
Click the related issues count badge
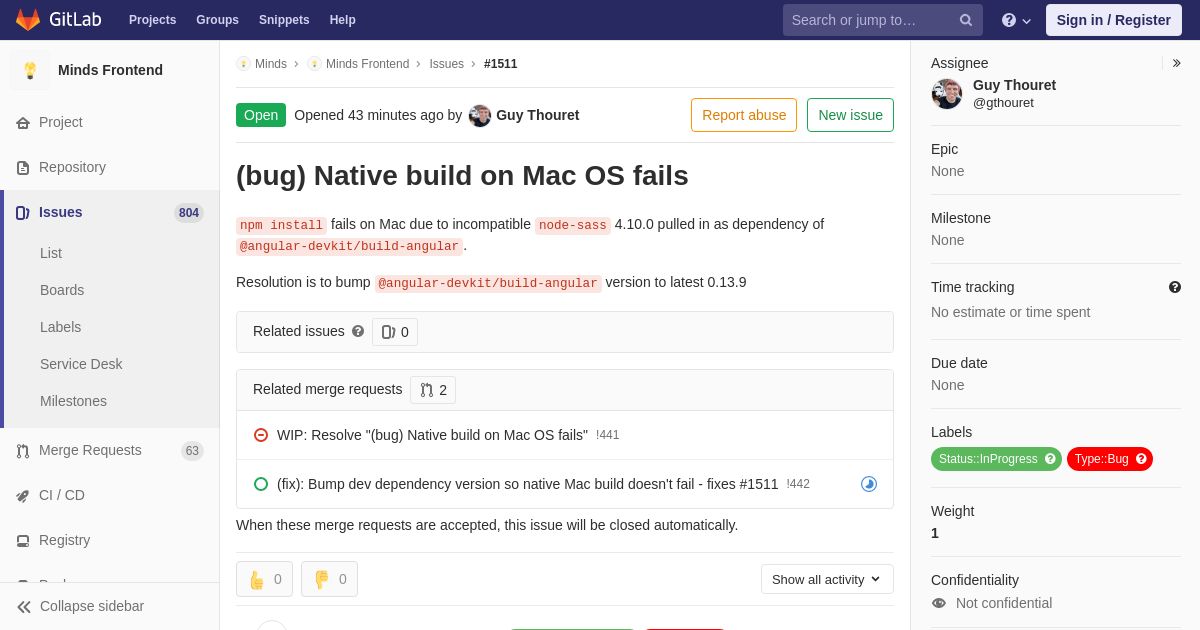(x=395, y=332)
